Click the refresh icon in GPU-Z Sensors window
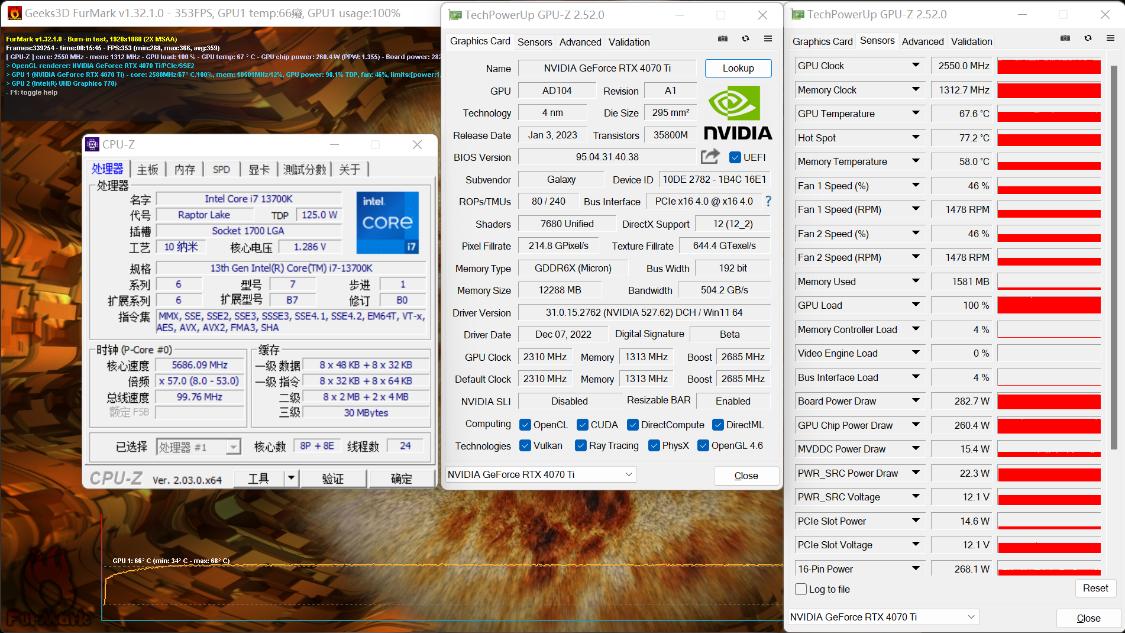 pyautogui.click(x=1086, y=37)
